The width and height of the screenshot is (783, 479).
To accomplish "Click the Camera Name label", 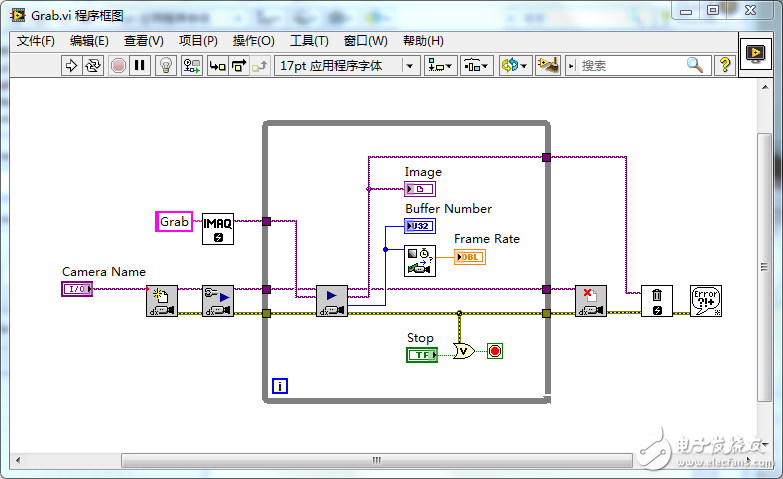I will tap(104, 272).
